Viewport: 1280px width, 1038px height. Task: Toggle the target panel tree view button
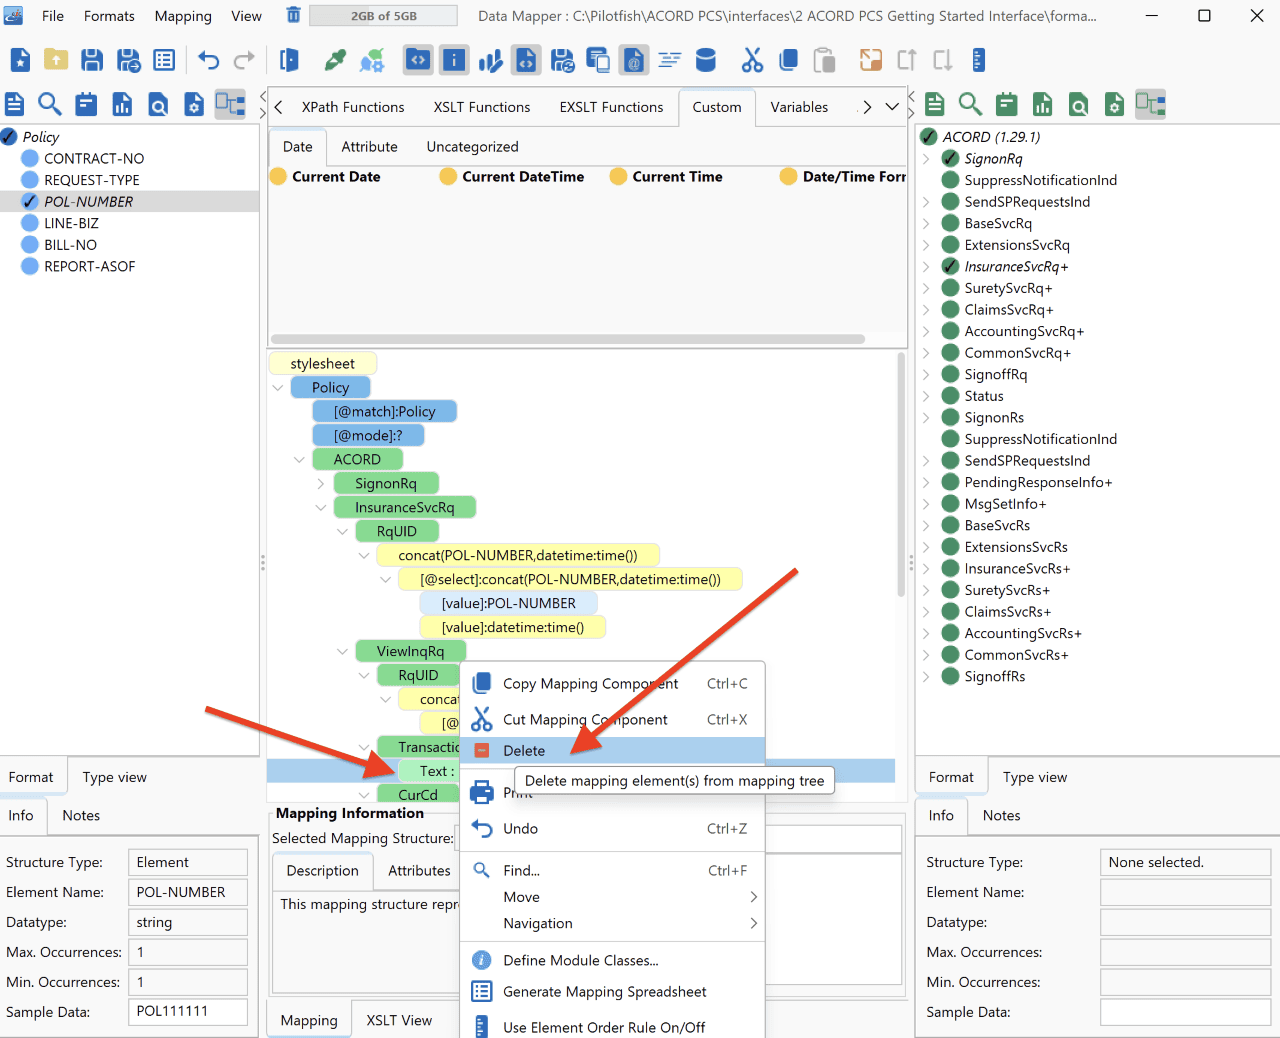click(1150, 104)
